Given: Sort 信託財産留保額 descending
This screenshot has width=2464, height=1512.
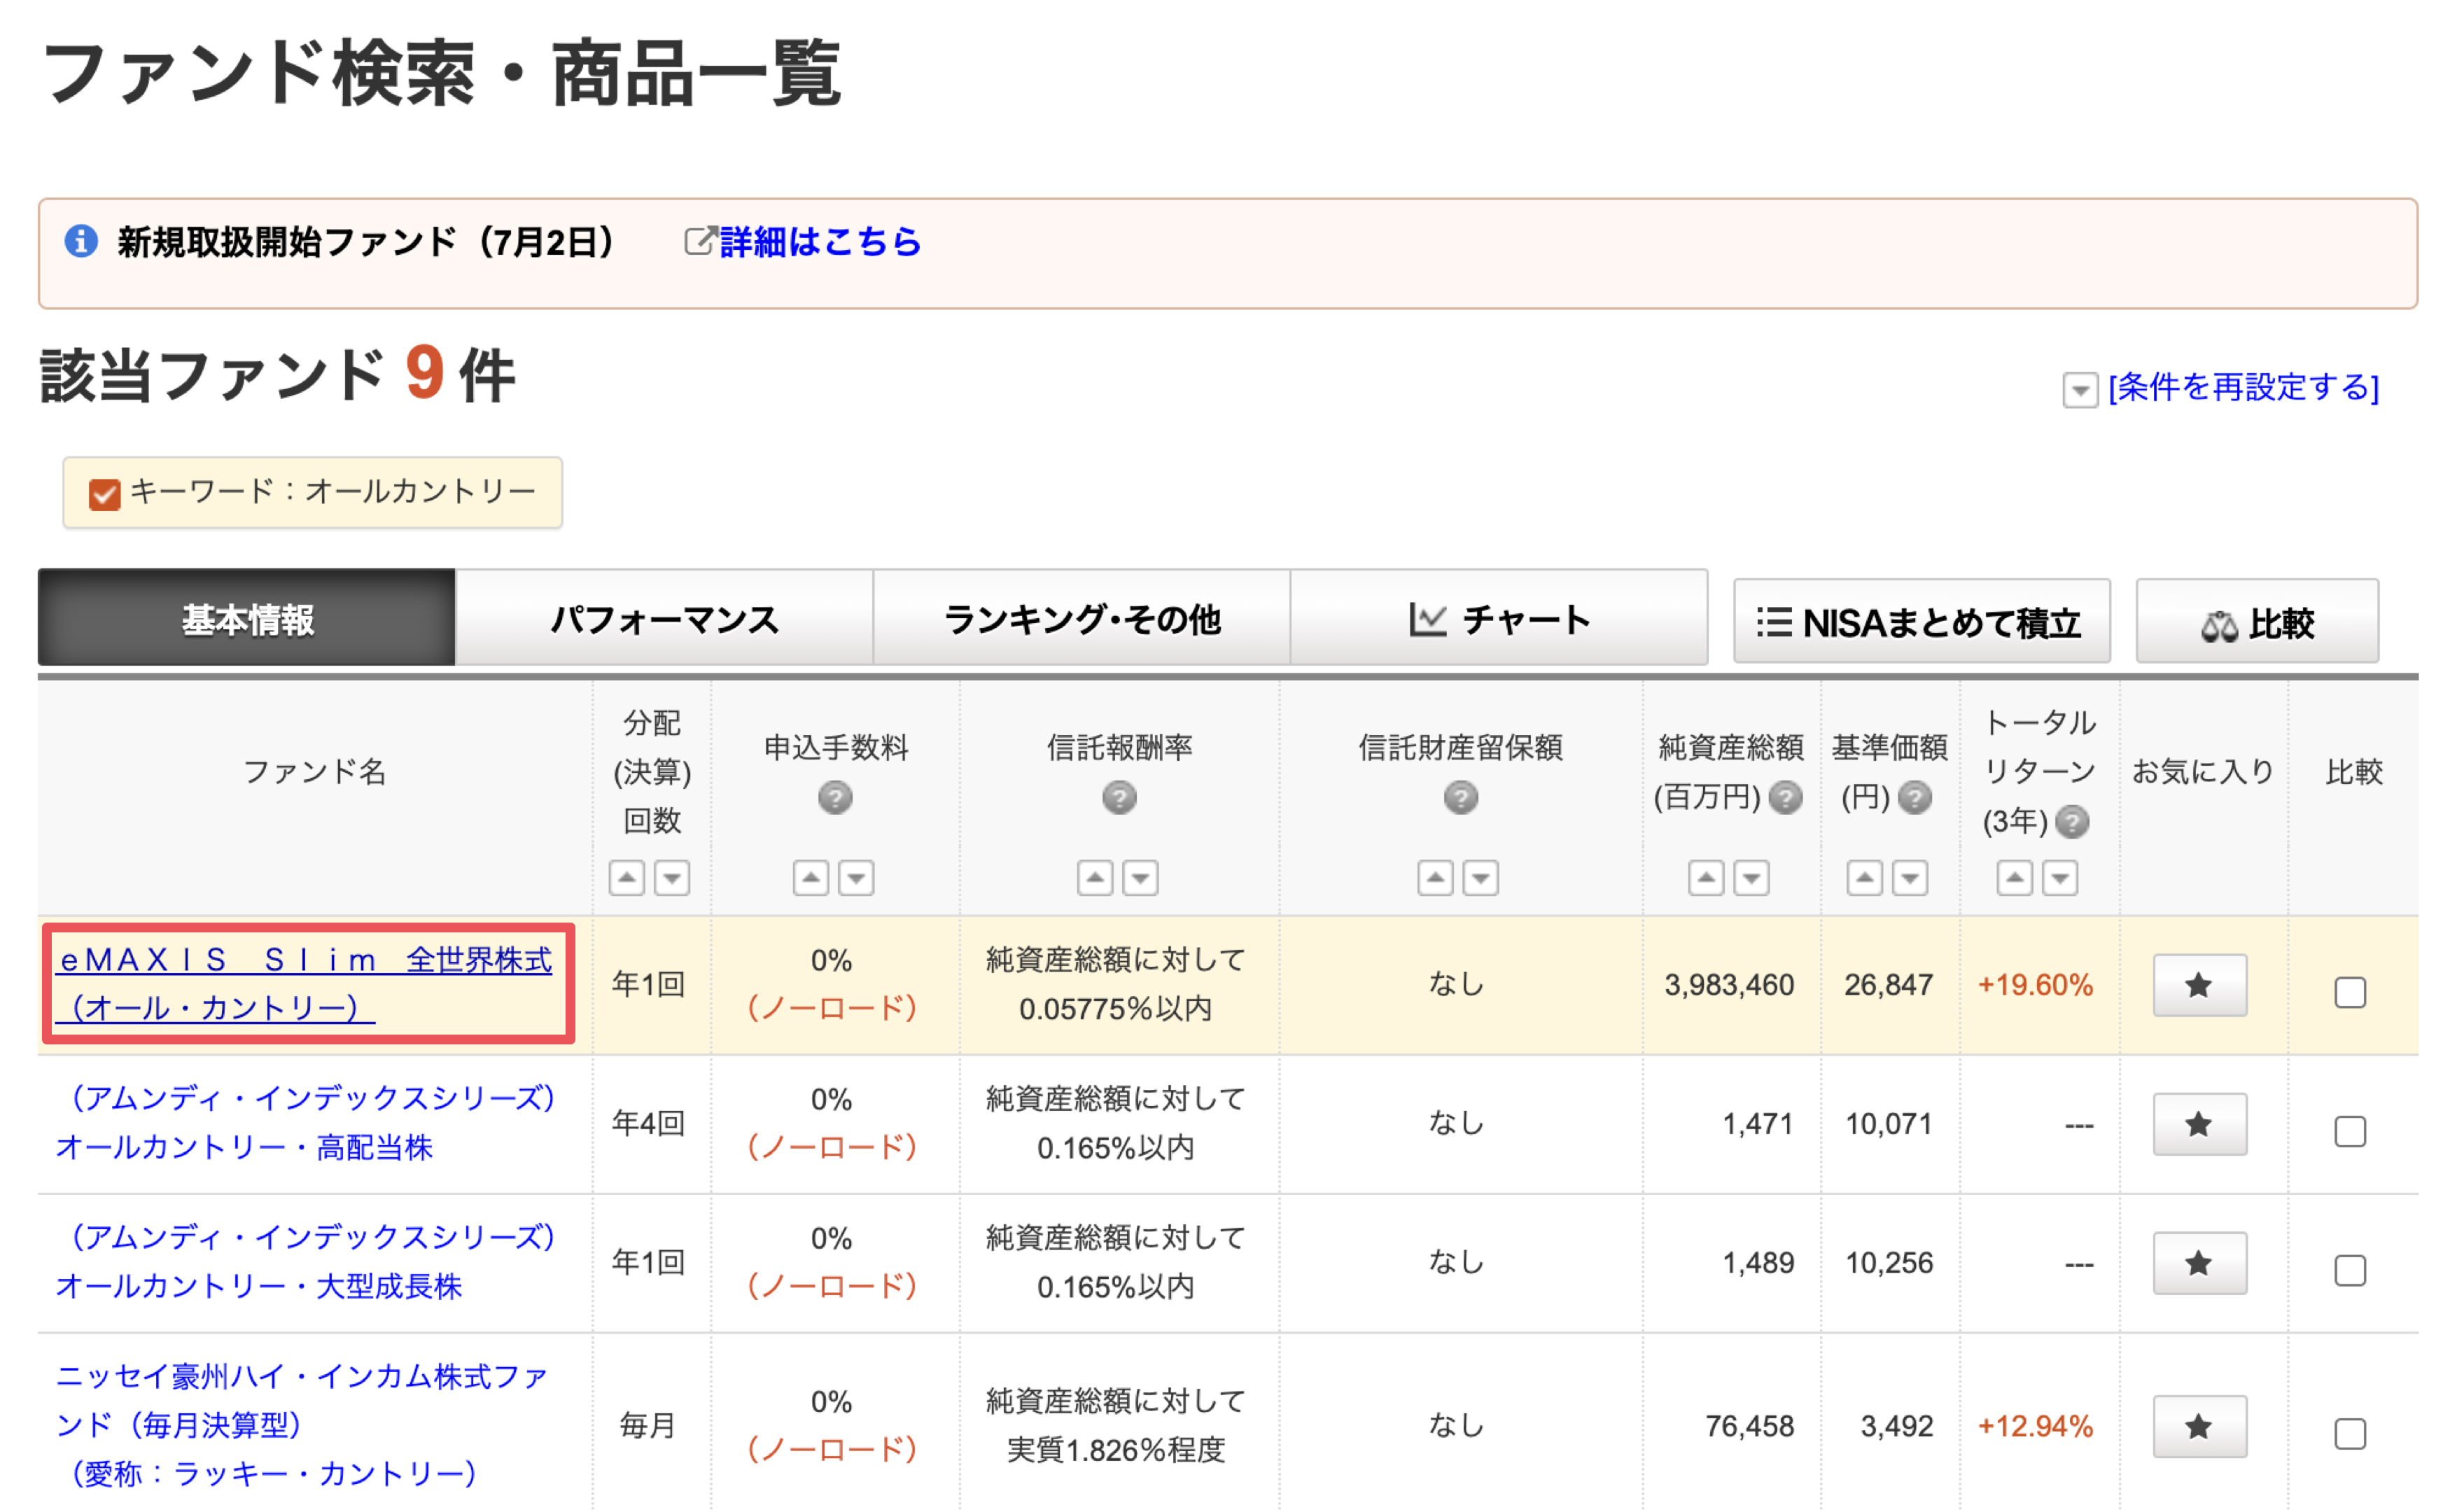Looking at the screenshot, I should [x=1480, y=878].
